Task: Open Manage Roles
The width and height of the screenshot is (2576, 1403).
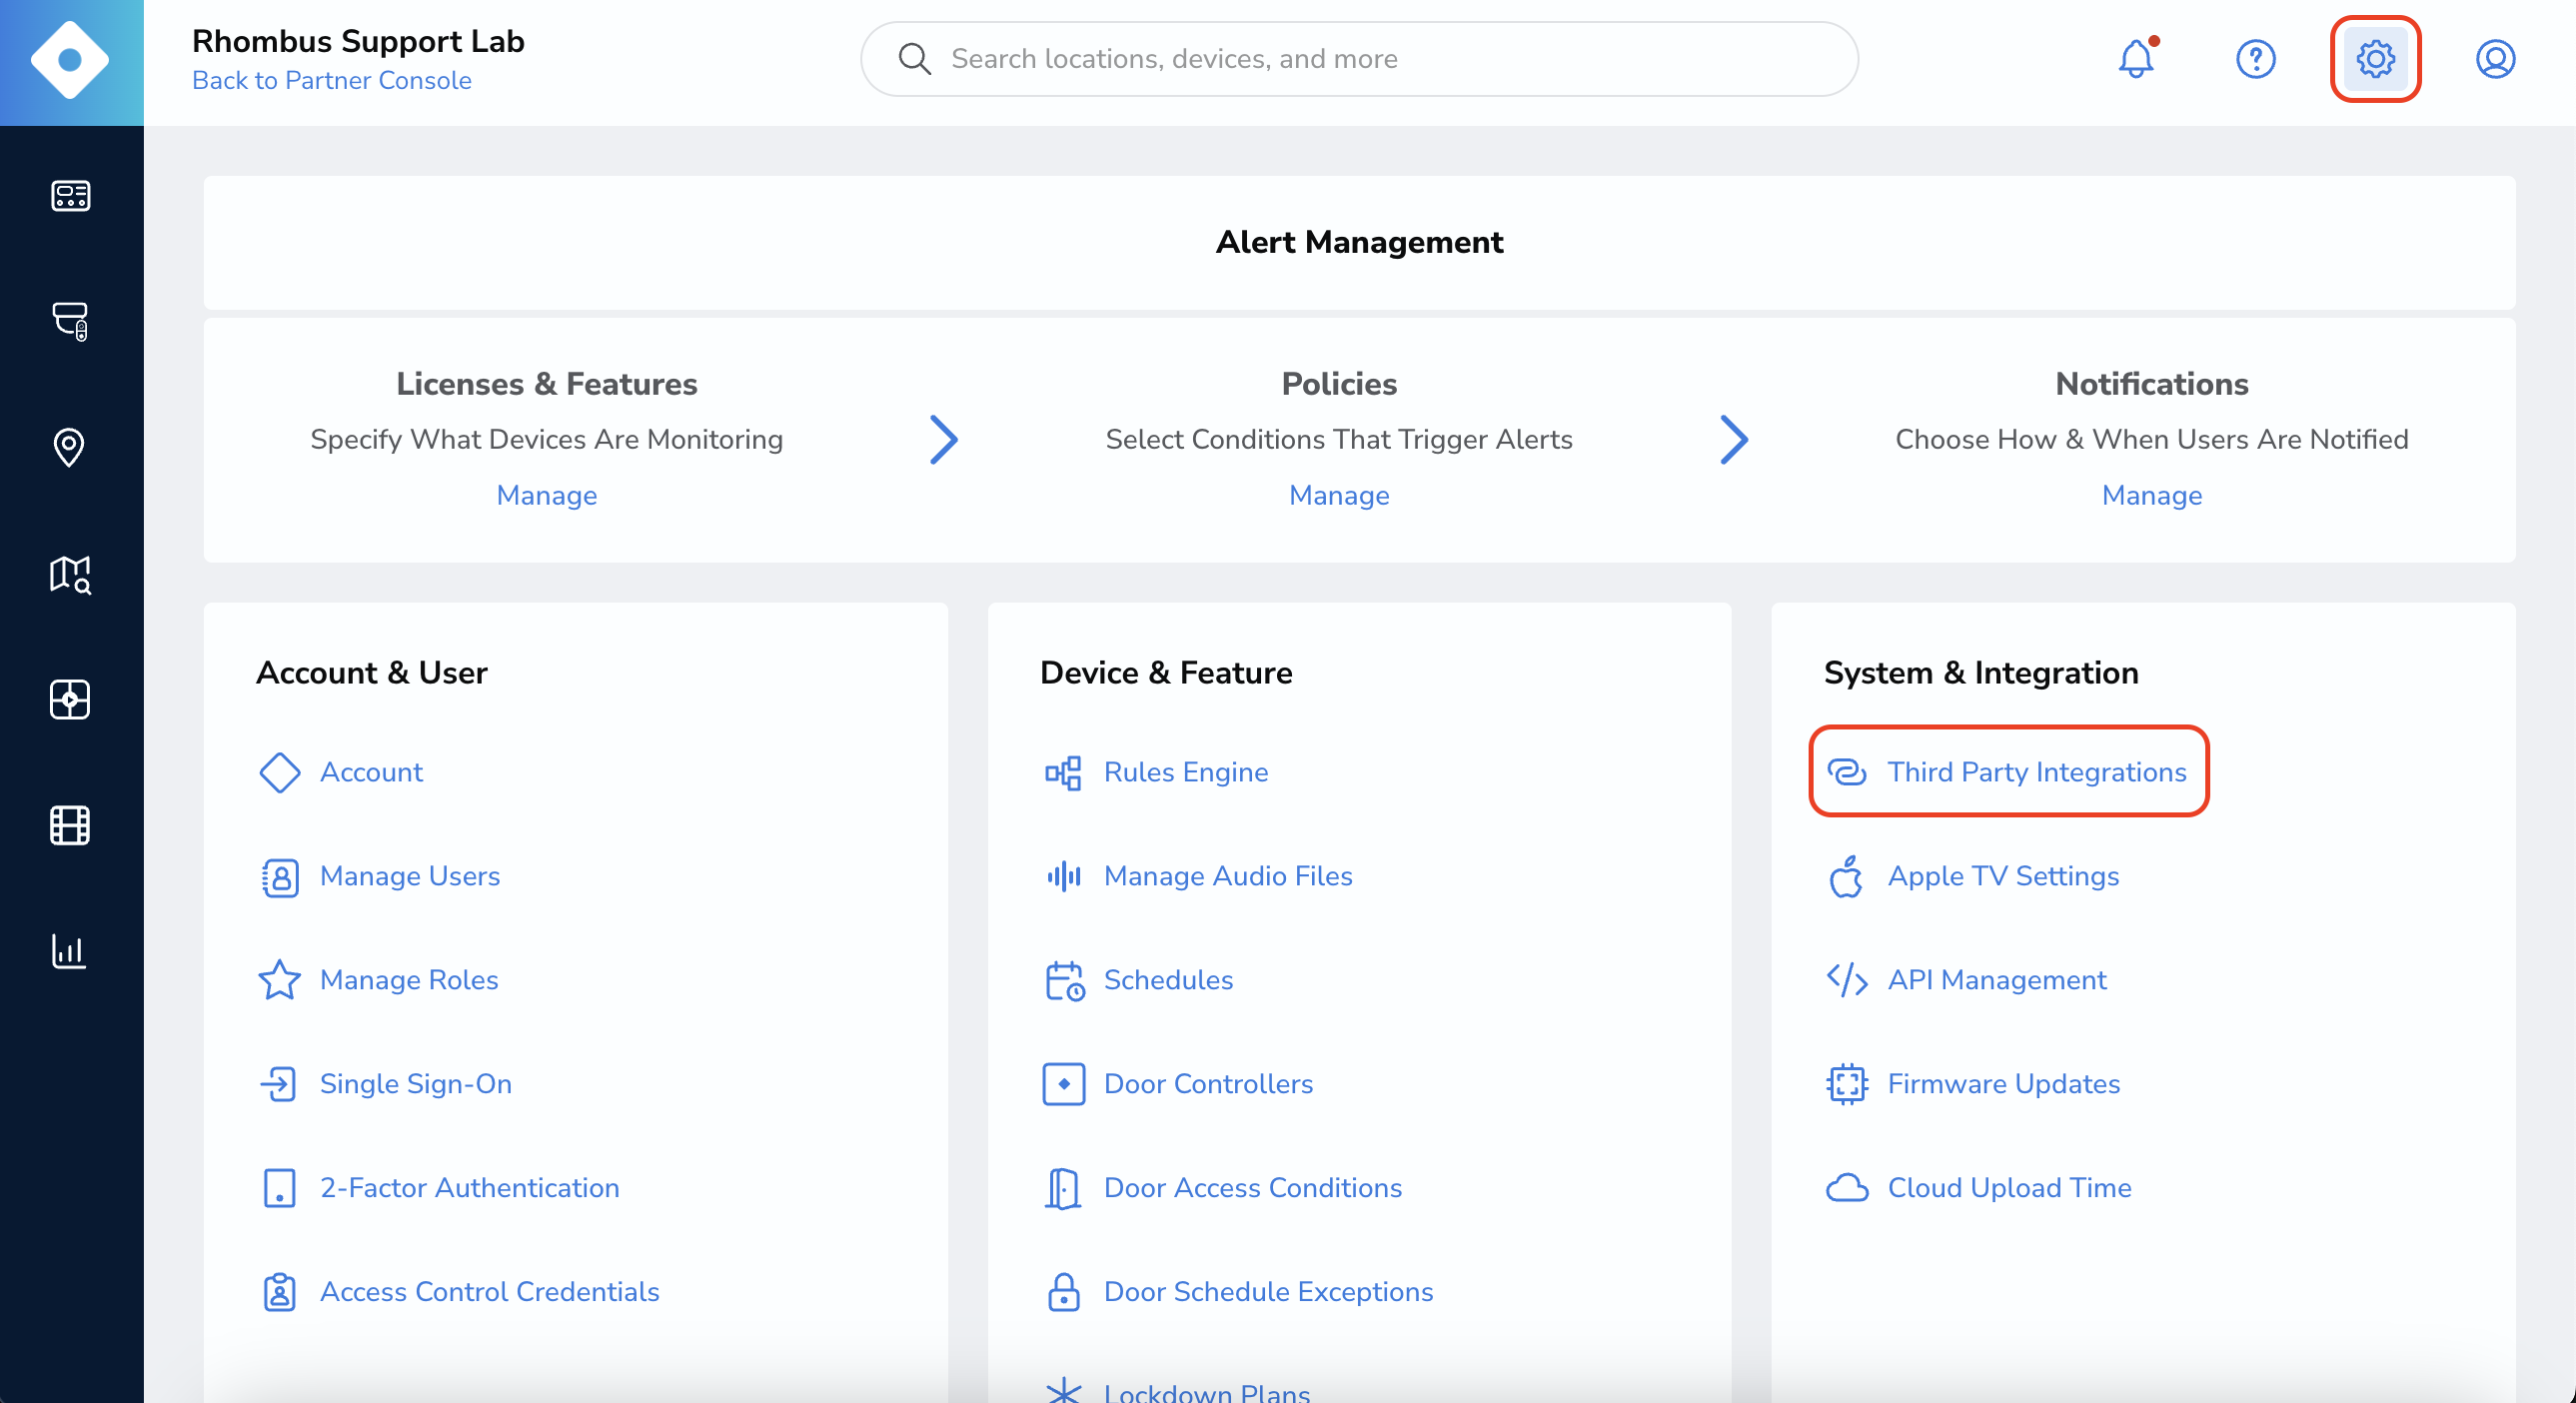Action: 409,980
